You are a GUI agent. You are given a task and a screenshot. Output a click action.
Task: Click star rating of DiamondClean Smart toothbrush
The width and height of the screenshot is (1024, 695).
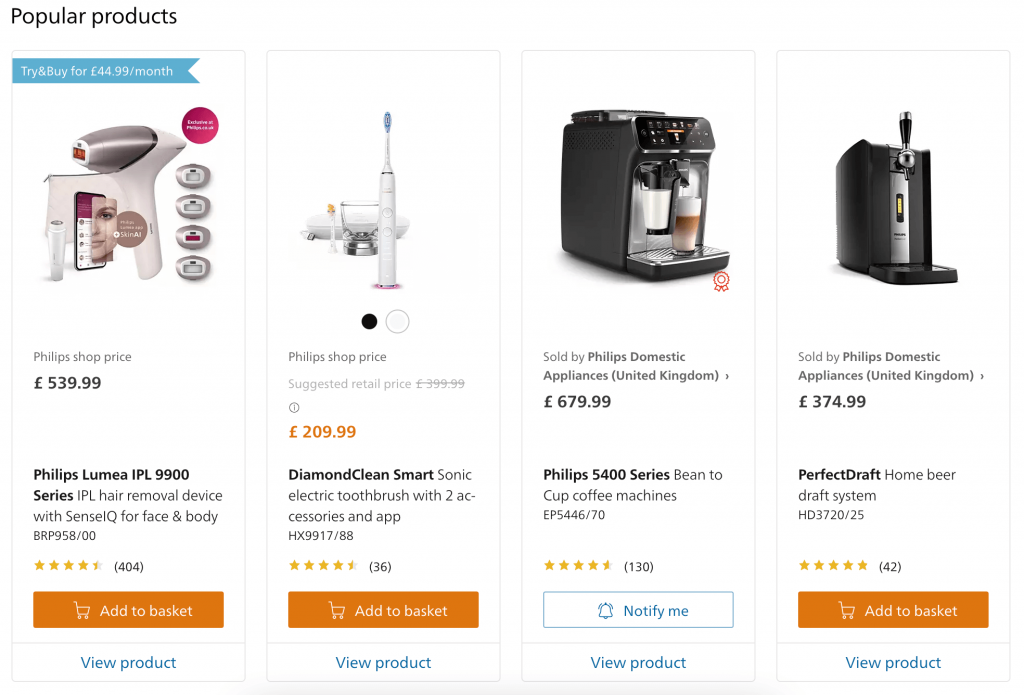click(x=324, y=566)
